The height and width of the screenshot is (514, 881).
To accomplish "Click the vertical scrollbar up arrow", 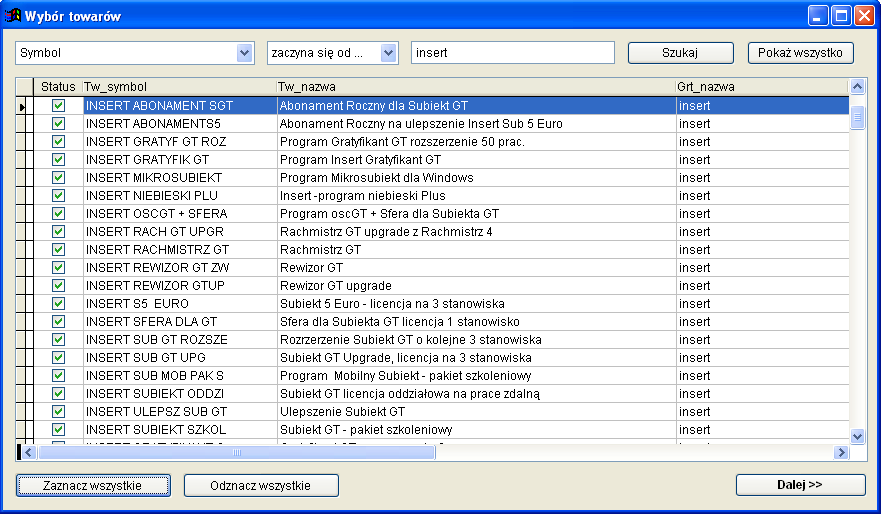I will tap(857, 87).
